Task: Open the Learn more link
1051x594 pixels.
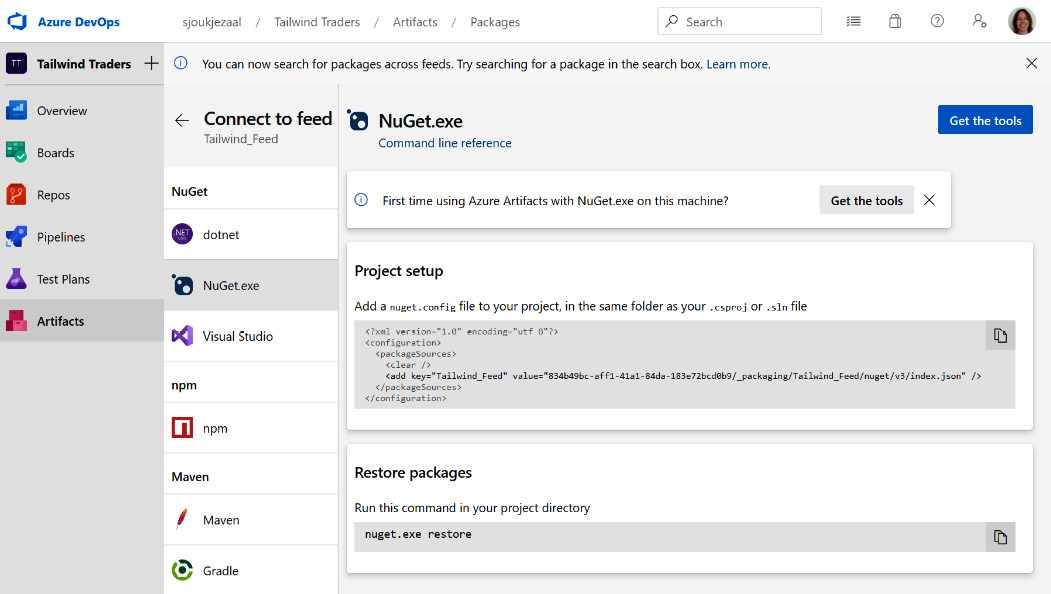Action: pyautogui.click(x=737, y=63)
